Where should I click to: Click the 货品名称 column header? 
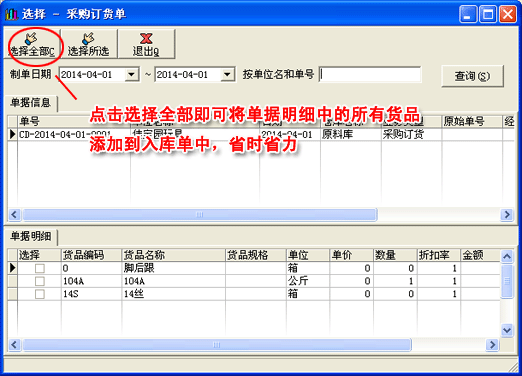coord(174,255)
